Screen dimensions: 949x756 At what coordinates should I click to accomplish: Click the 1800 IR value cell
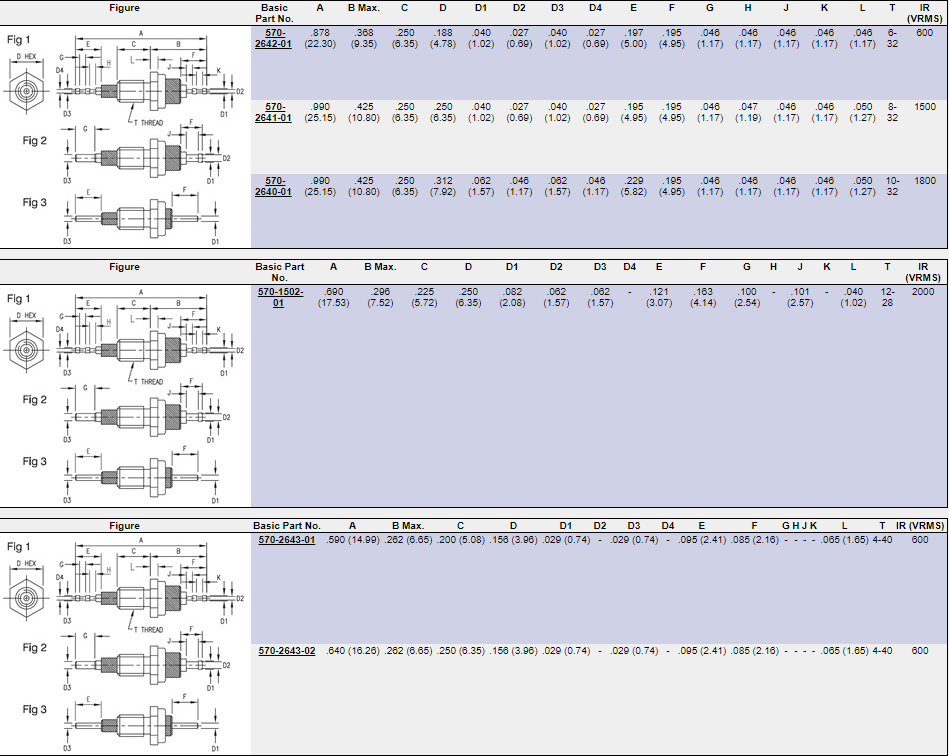[925, 180]
